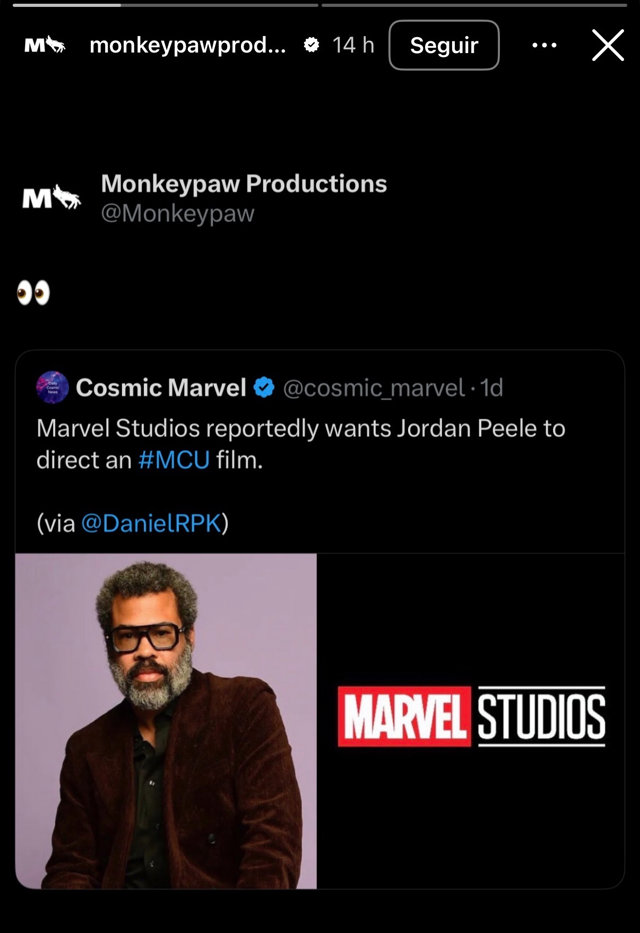Open the three-dot more options menu
Image resolution: width=640 pixels, height=933 pixels.
[544, 45]
